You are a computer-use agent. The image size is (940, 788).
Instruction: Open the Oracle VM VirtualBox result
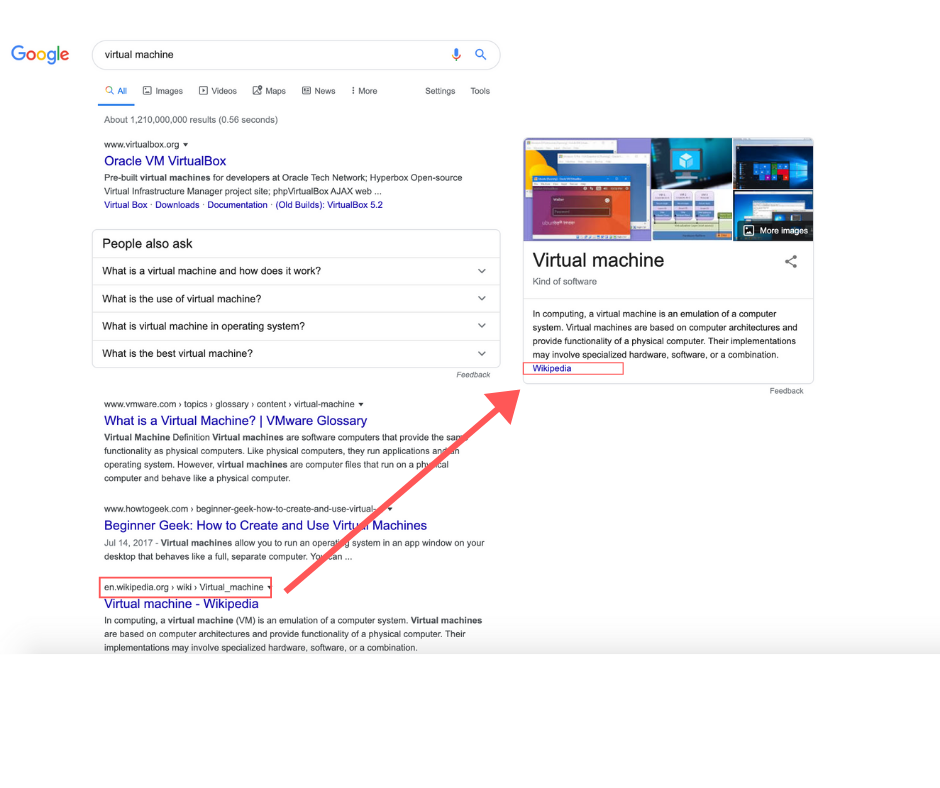165,161
